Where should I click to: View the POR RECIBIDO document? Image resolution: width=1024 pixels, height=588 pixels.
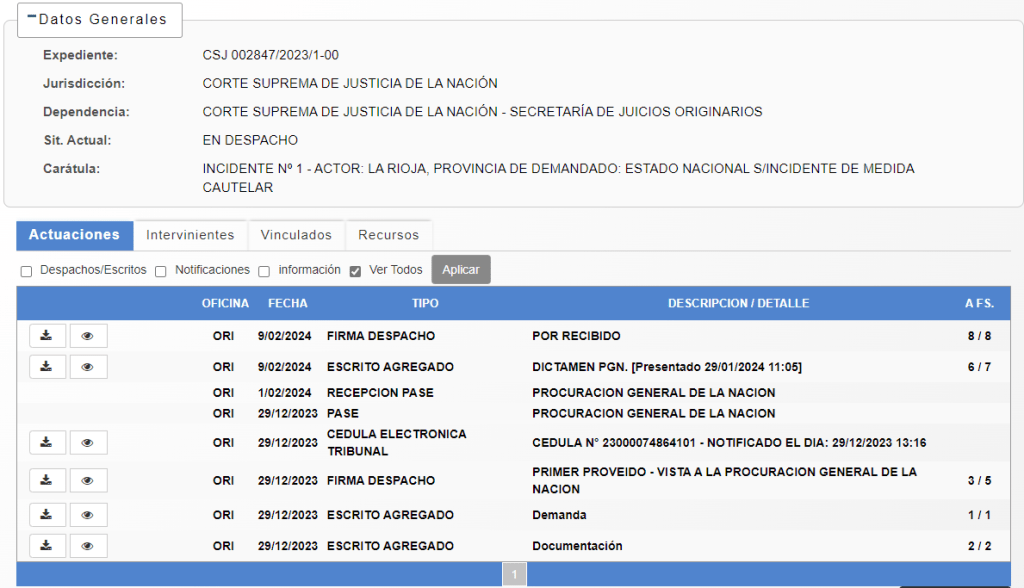(x=88, y=336)
